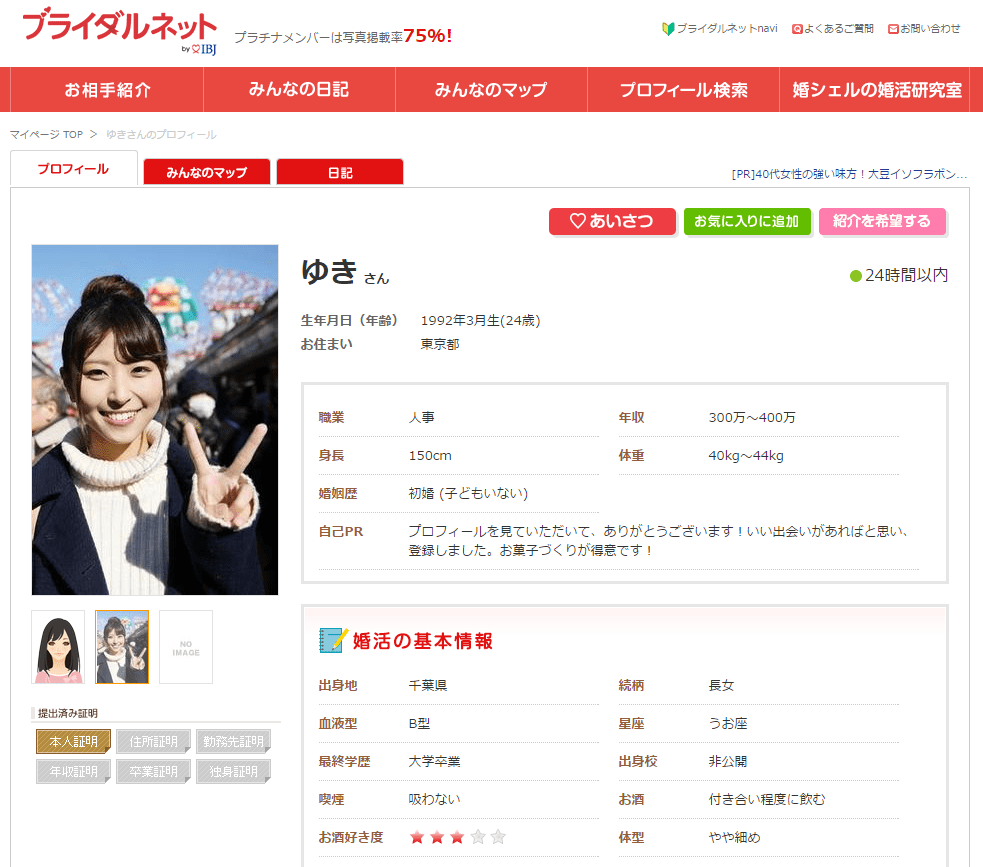Go to みんなの日記 in navigation

[299, 90]
